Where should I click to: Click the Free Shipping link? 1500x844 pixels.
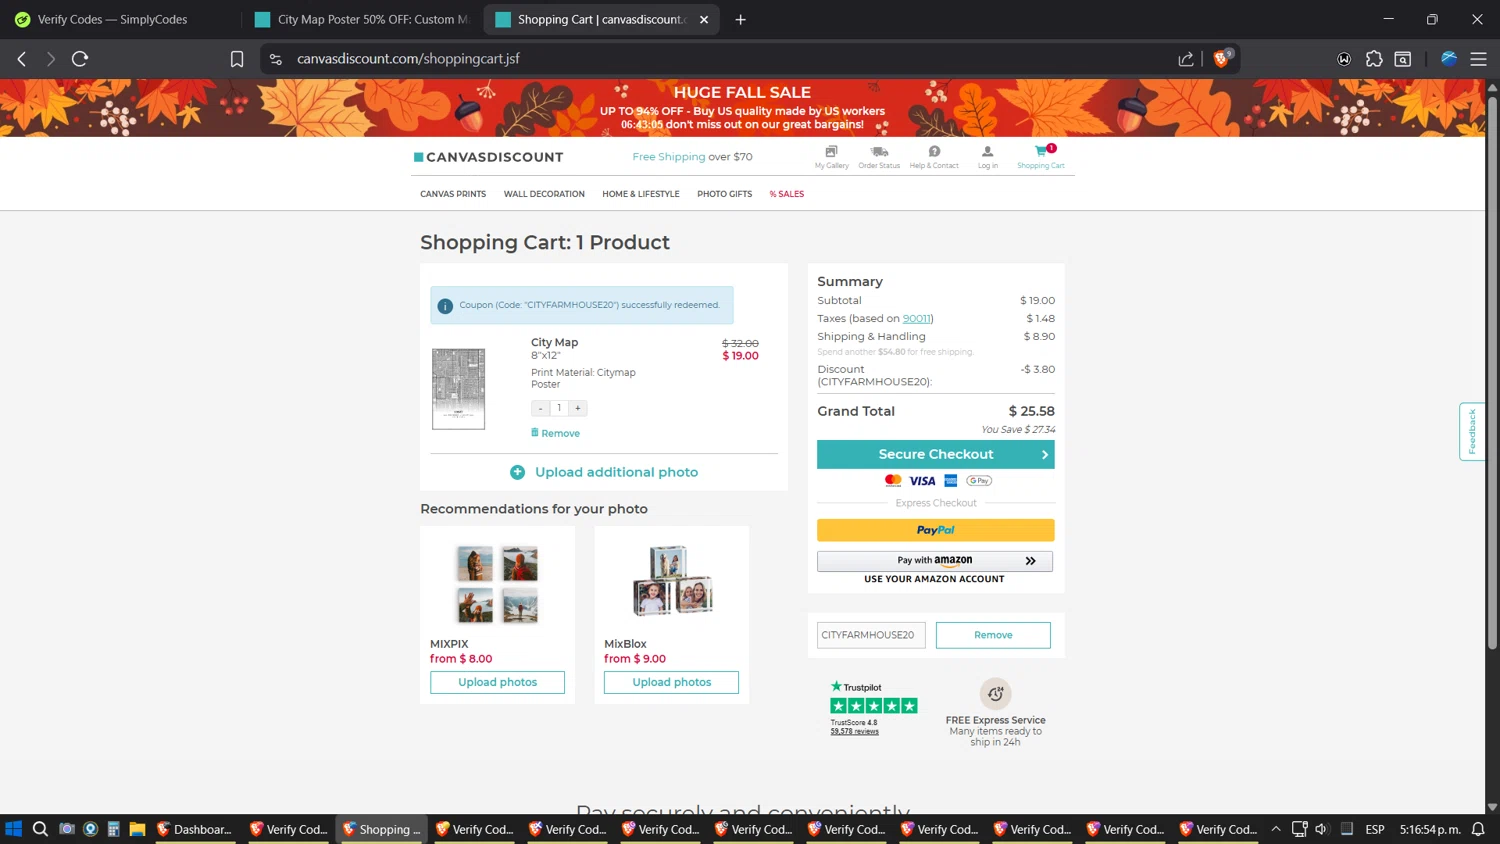(669, 157)
